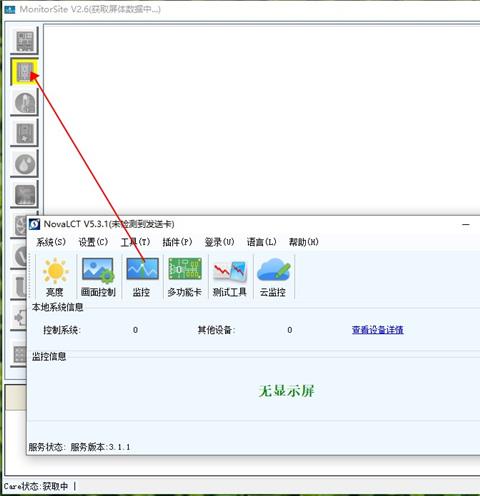480x496 pixels.
Task: Open the 登录(U) menu
Action: (x=219, y=242)
